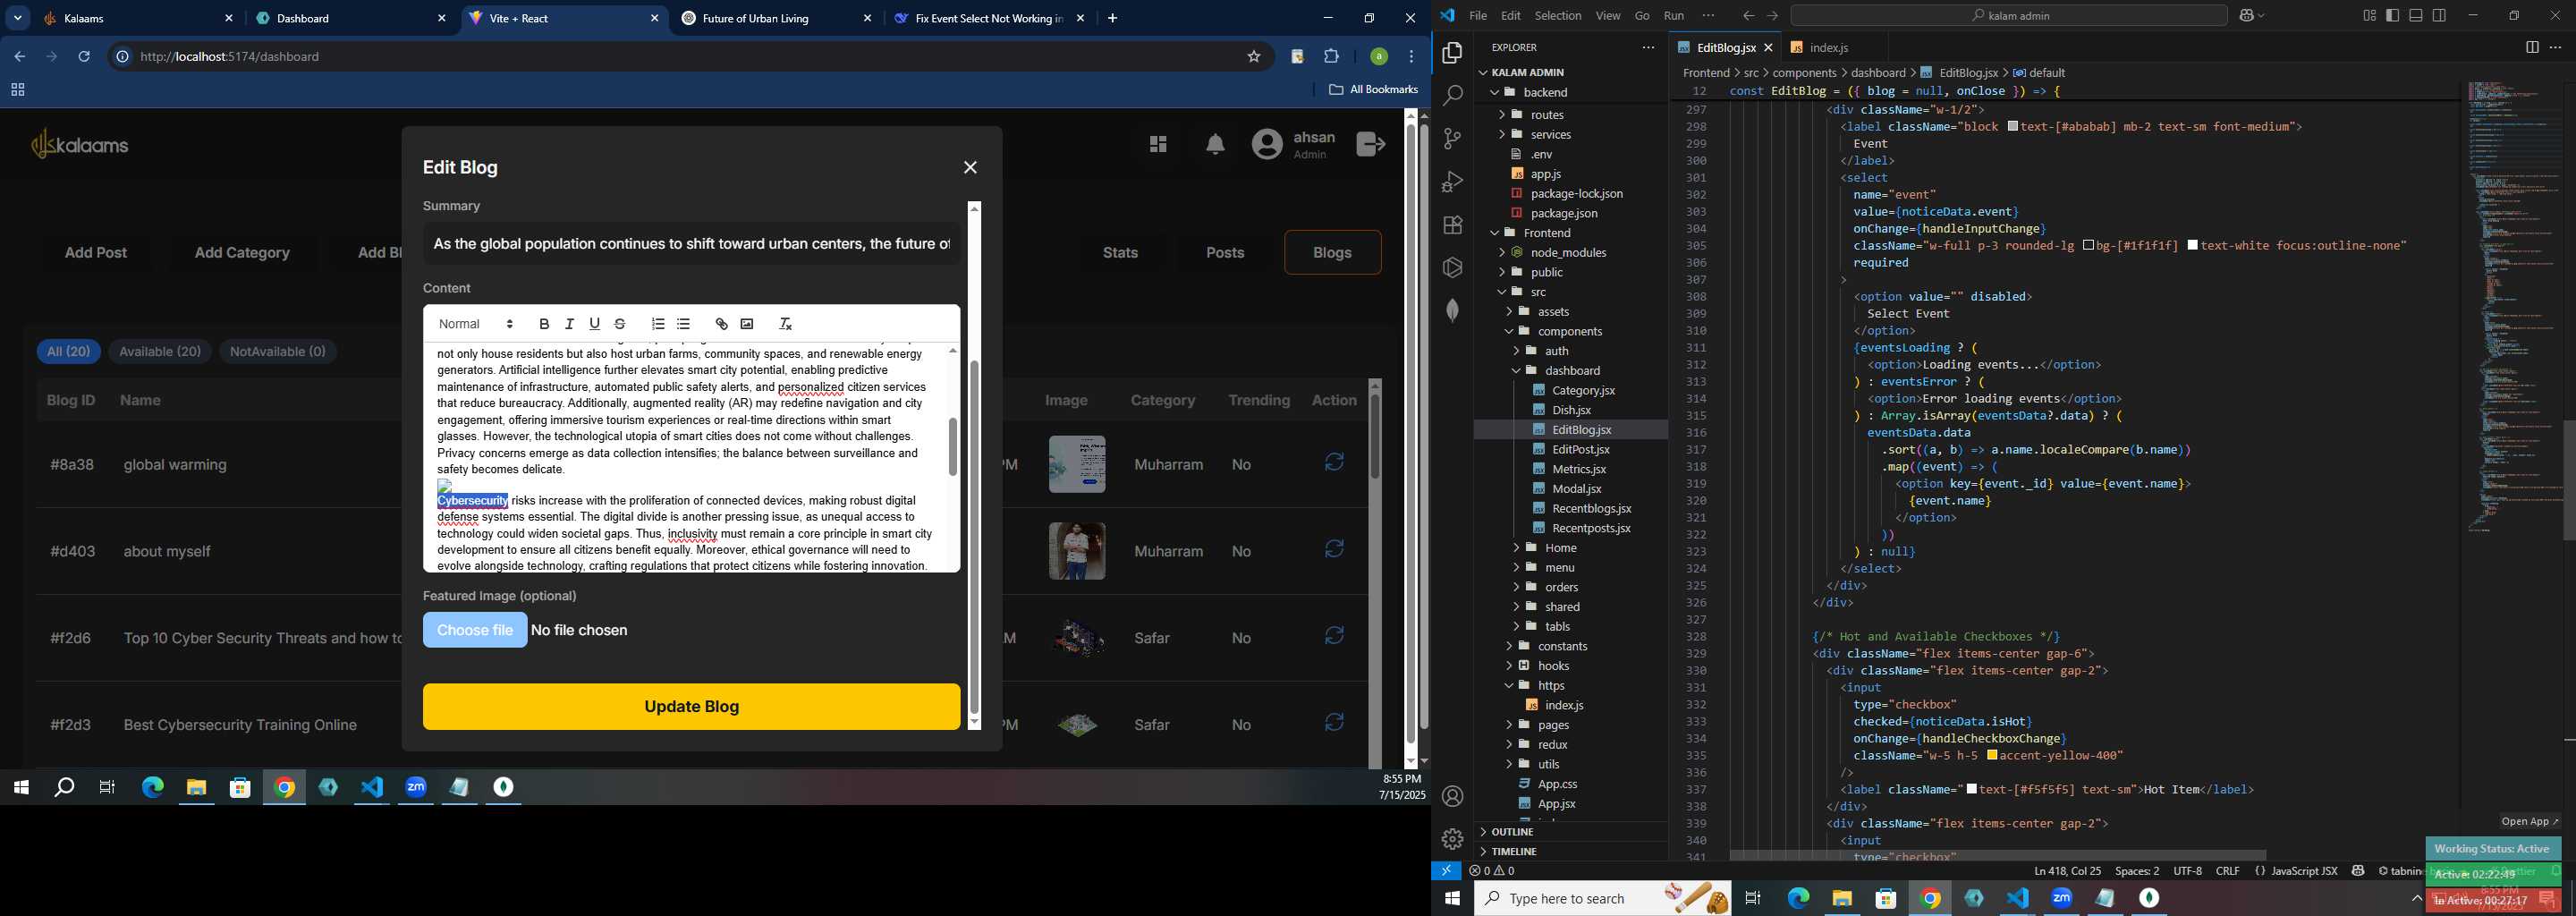2576x916 pixels.
Task: Close the Edit Blog modal
Action: [x=970, y=167]
